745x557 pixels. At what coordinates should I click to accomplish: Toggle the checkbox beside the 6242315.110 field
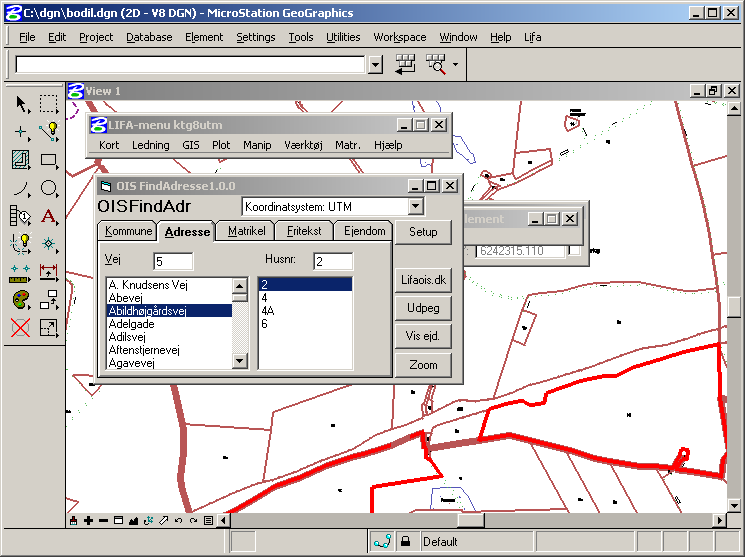click(574, 250)
